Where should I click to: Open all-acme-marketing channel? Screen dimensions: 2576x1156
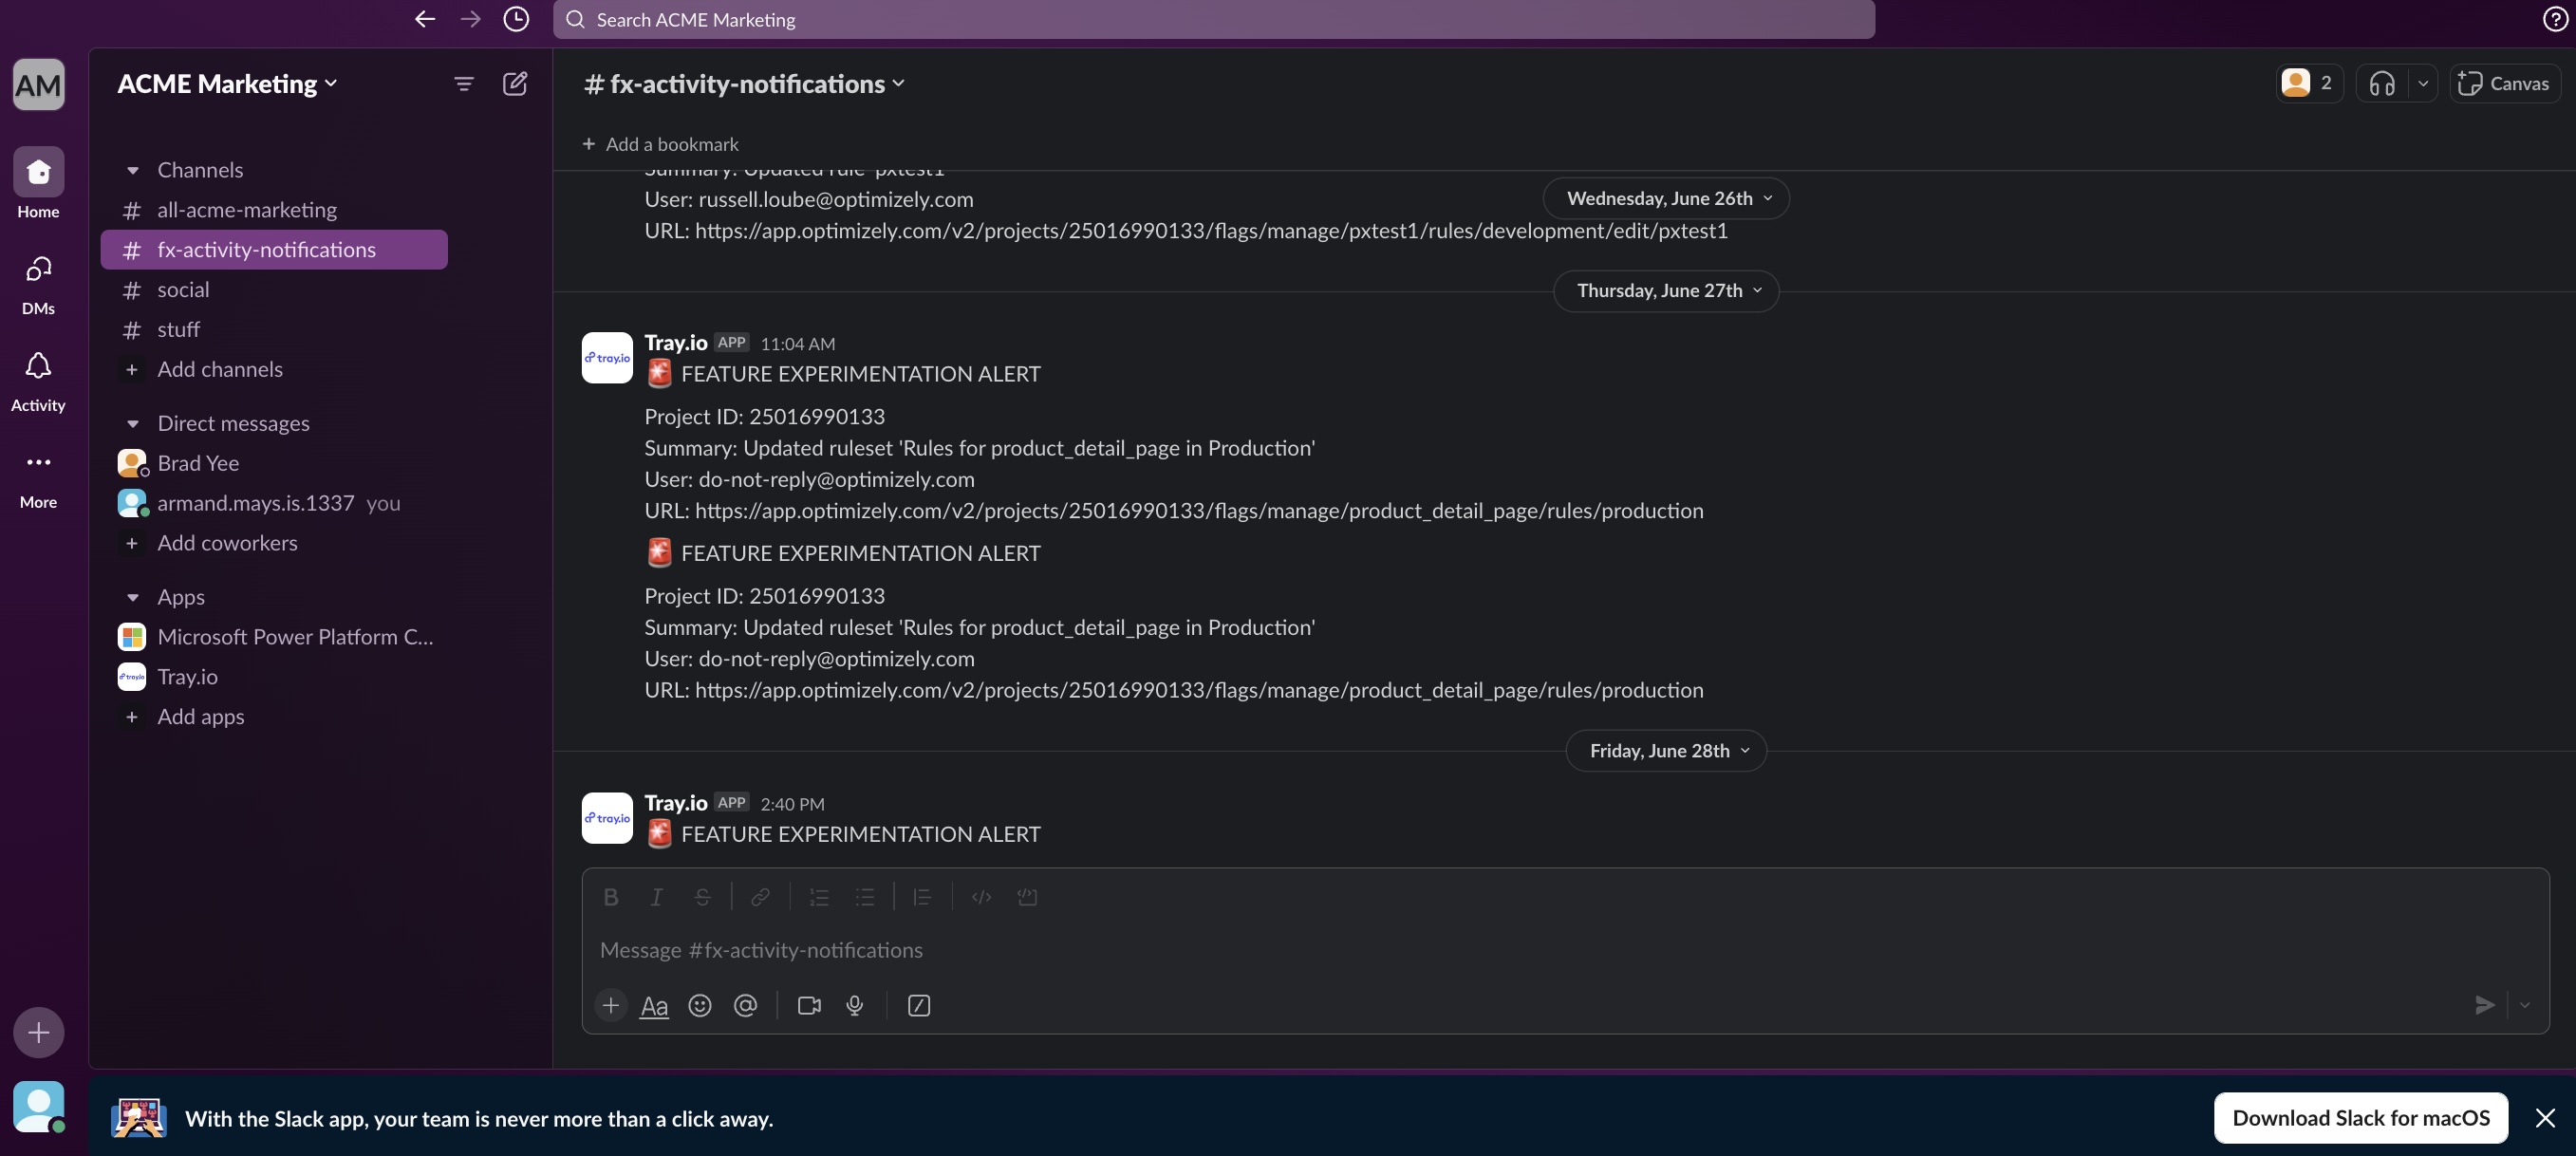coord(274,210)
